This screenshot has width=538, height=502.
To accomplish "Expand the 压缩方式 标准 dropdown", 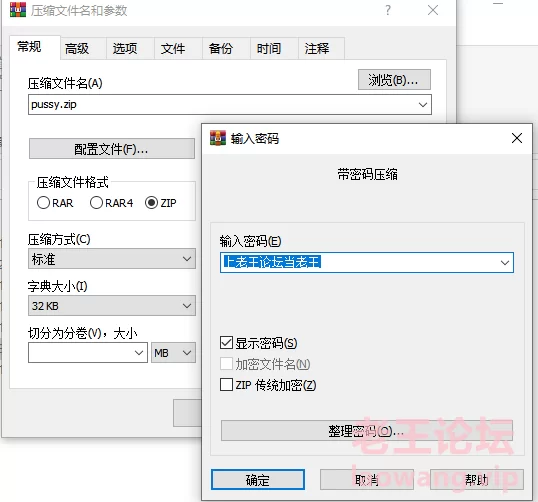I will (x=112, y=259).
